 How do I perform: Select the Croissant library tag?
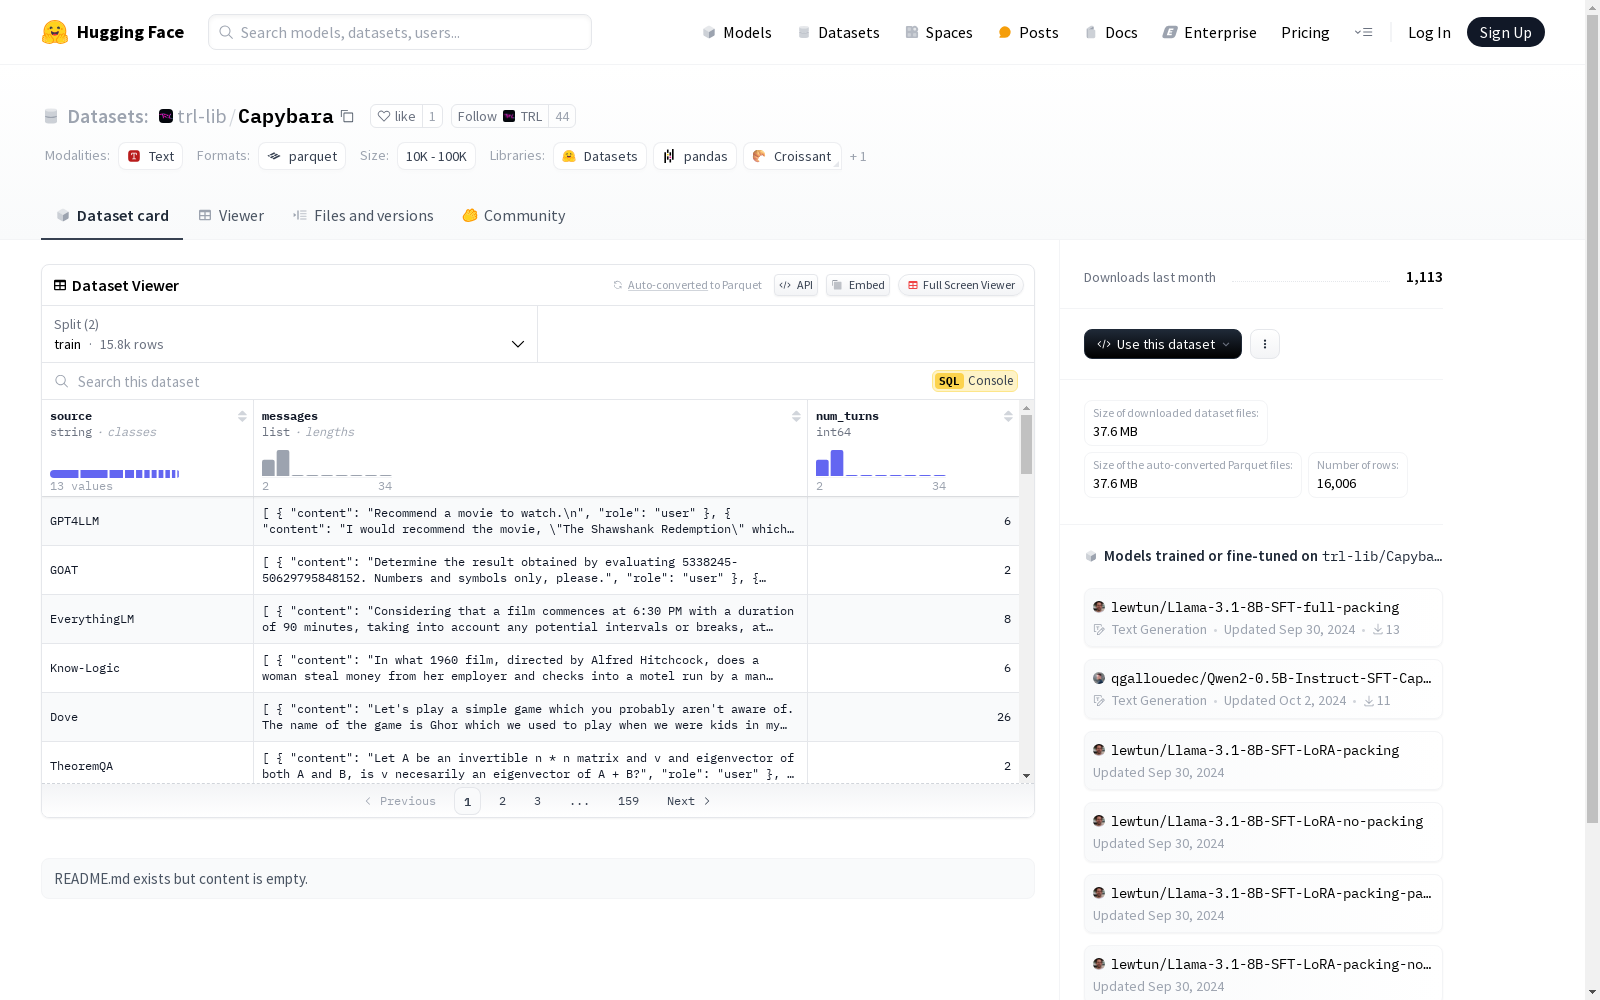tap(792, 156)
